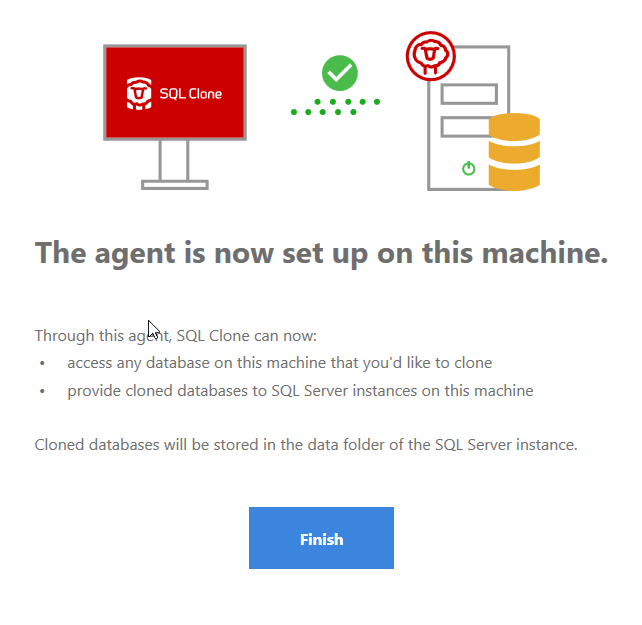
Task: Click the yellow database cylinder icon
Action: [514, 152]
